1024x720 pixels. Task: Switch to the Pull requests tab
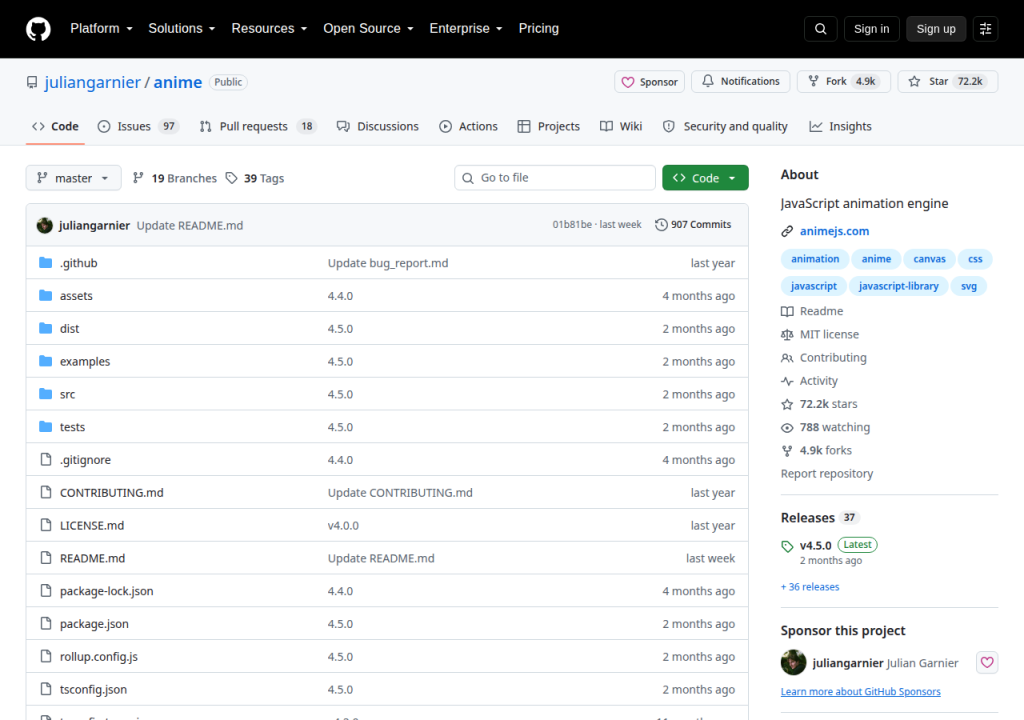point(258,127)
